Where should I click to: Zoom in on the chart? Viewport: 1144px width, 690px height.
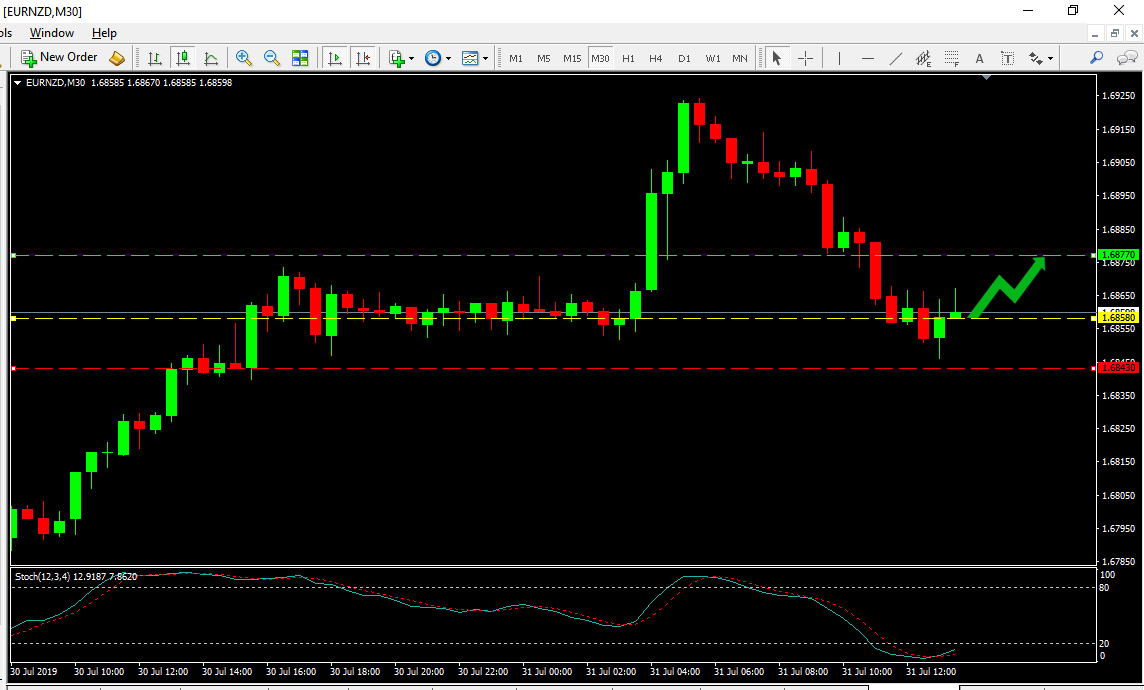click(x=244, y=58)
